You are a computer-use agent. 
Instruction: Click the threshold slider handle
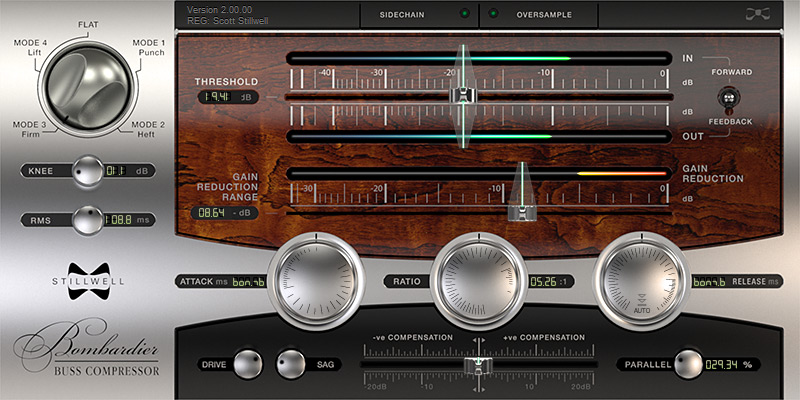pos(463,95)
